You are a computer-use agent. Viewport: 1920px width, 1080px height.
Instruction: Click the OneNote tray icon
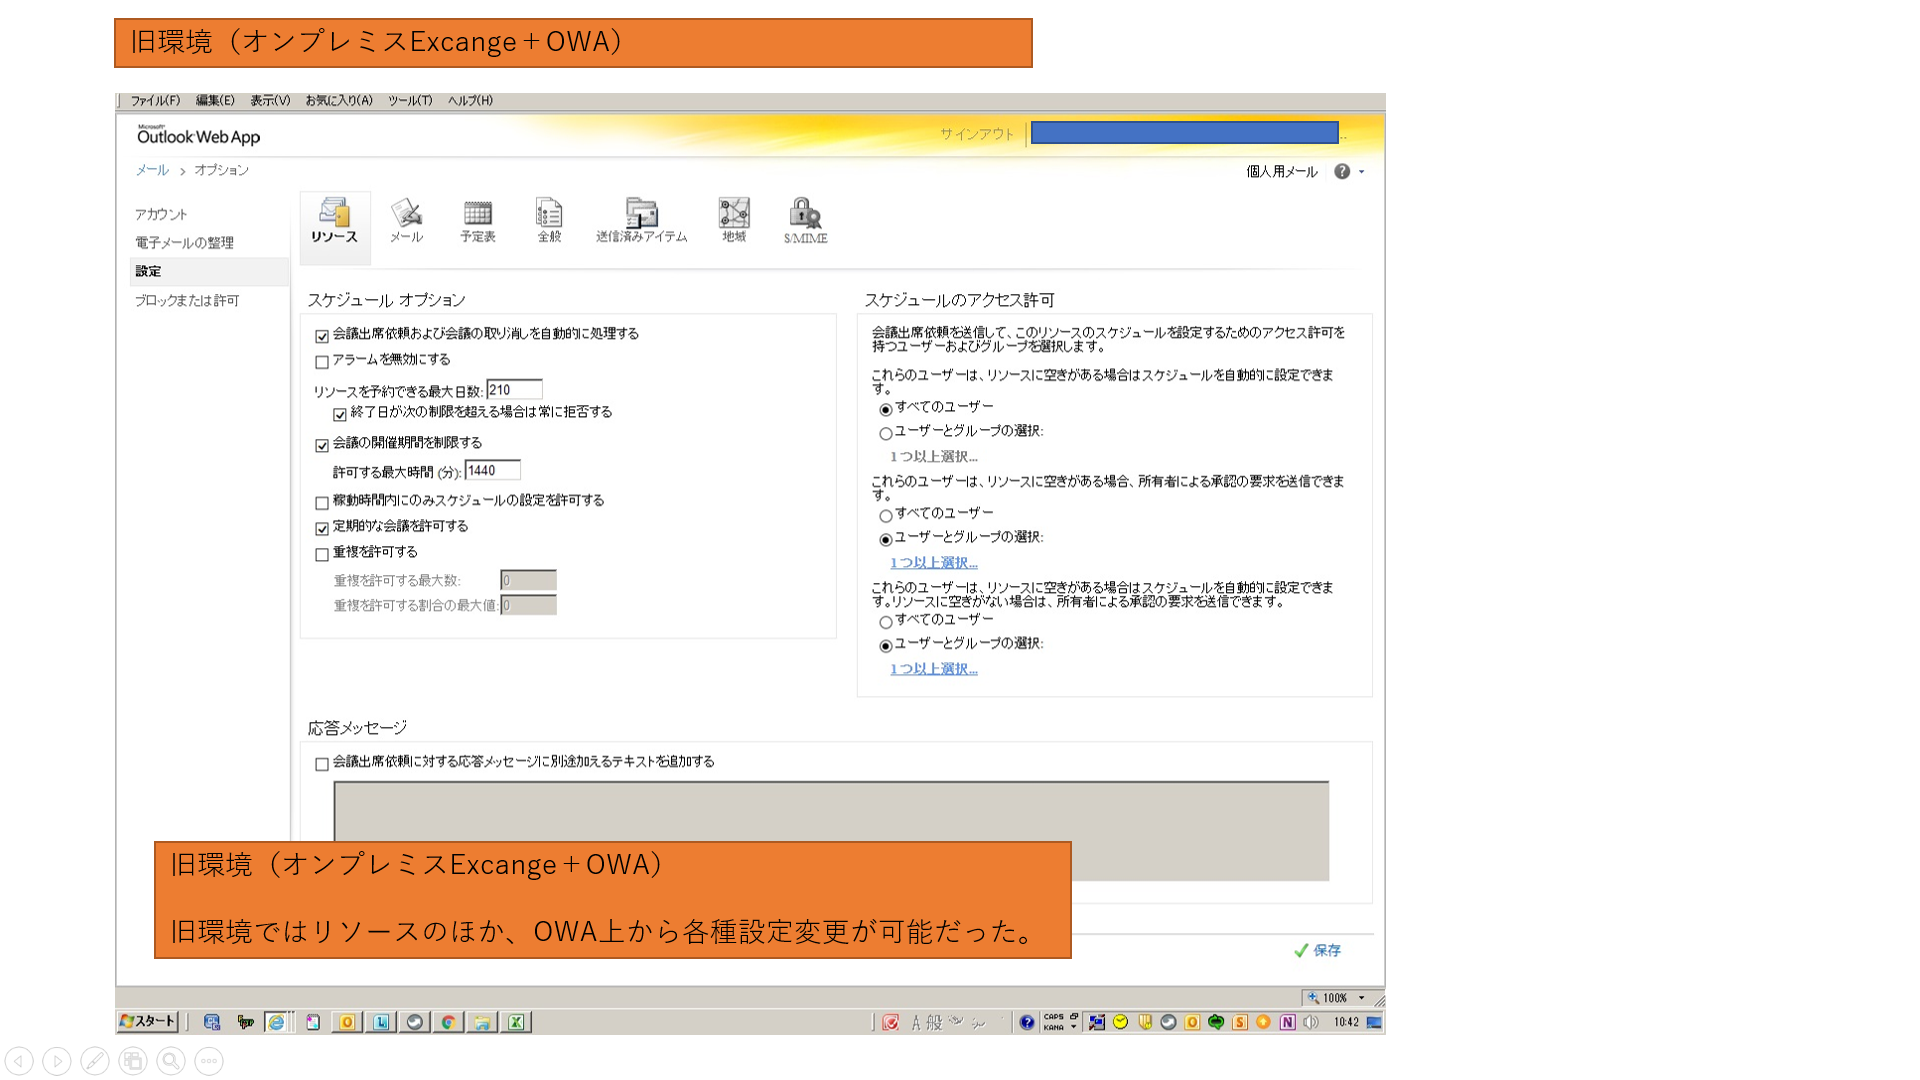click(1287, 1022)
